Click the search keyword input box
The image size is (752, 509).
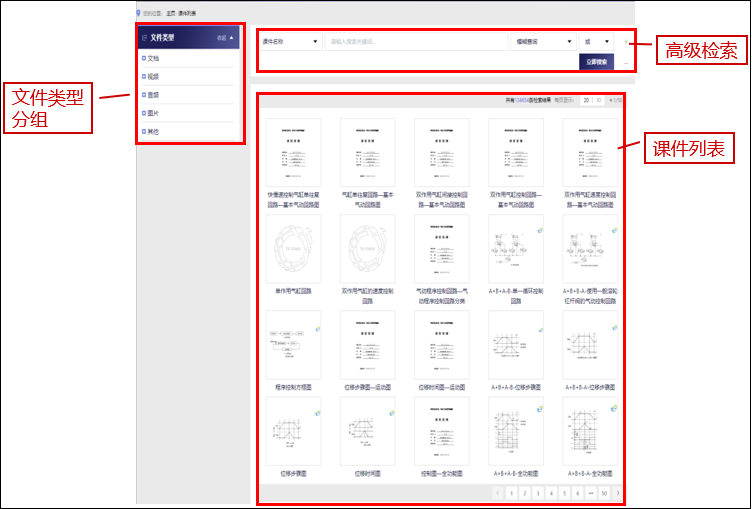coord(416,42)
